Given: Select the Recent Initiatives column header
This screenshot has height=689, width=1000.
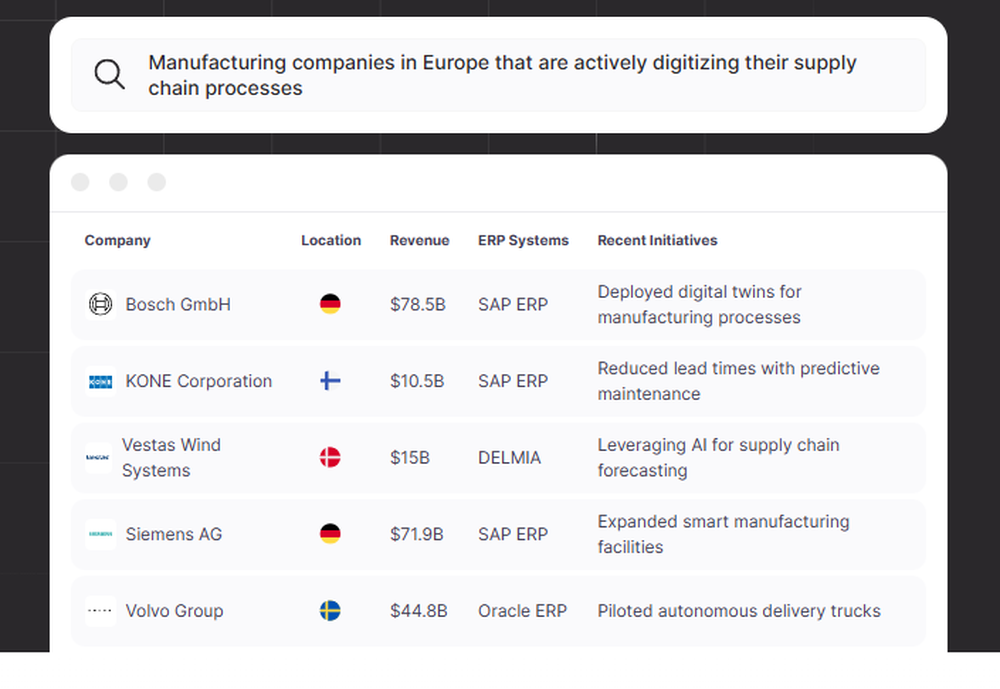Looking at the screenshot, I should click(x=657, y=240).
